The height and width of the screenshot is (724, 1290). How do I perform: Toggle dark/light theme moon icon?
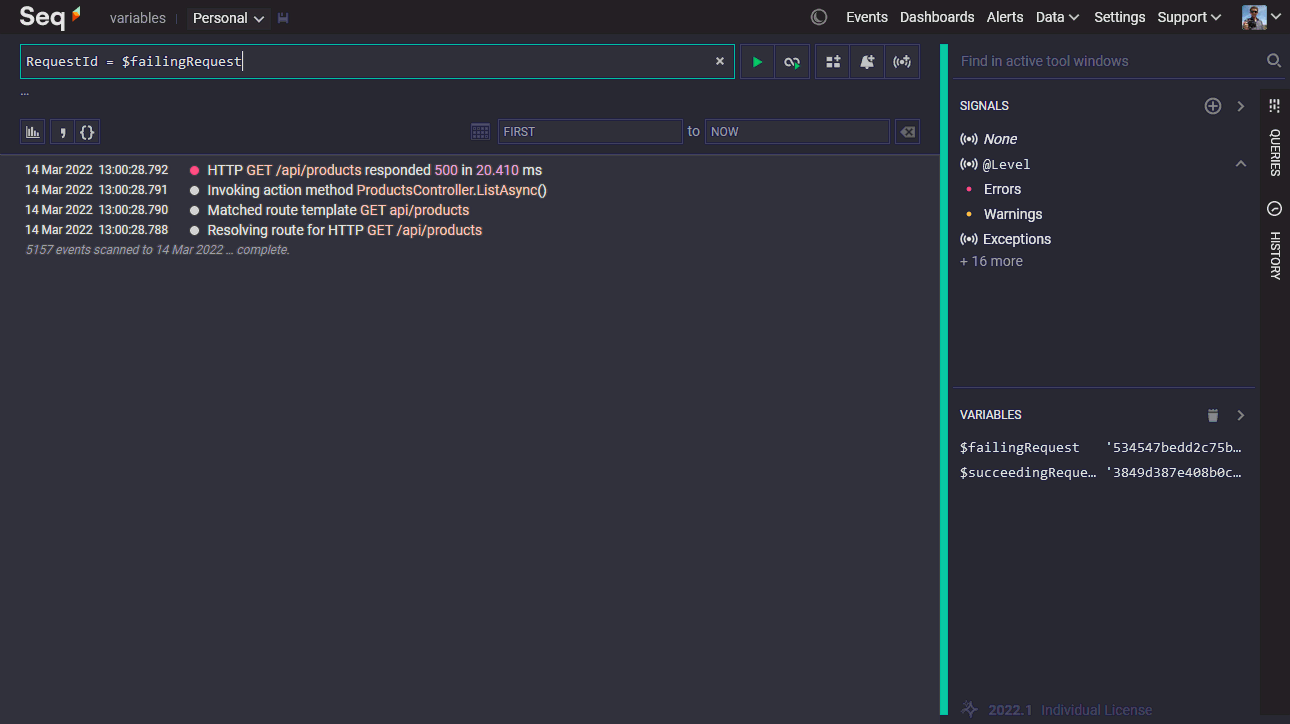point(819,17)
